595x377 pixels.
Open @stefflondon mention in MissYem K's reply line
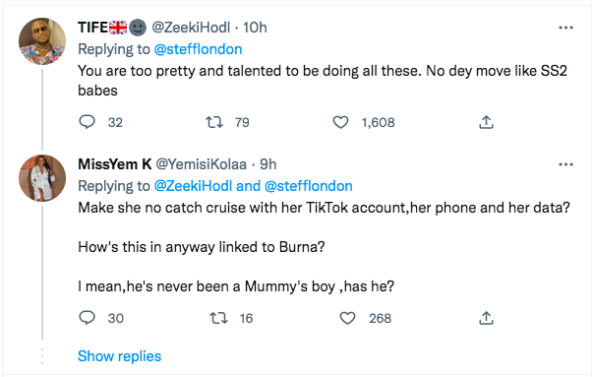(309, 186)
